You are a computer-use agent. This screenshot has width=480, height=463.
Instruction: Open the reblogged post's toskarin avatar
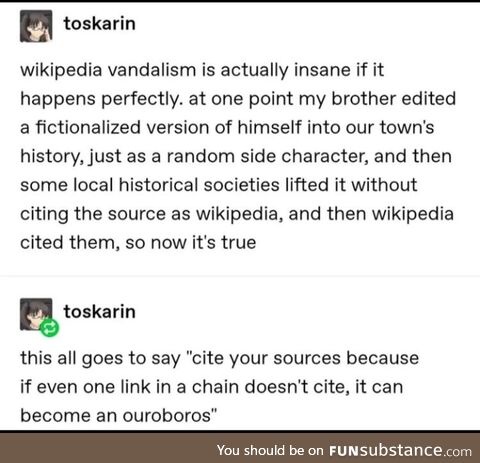(36, 314)
